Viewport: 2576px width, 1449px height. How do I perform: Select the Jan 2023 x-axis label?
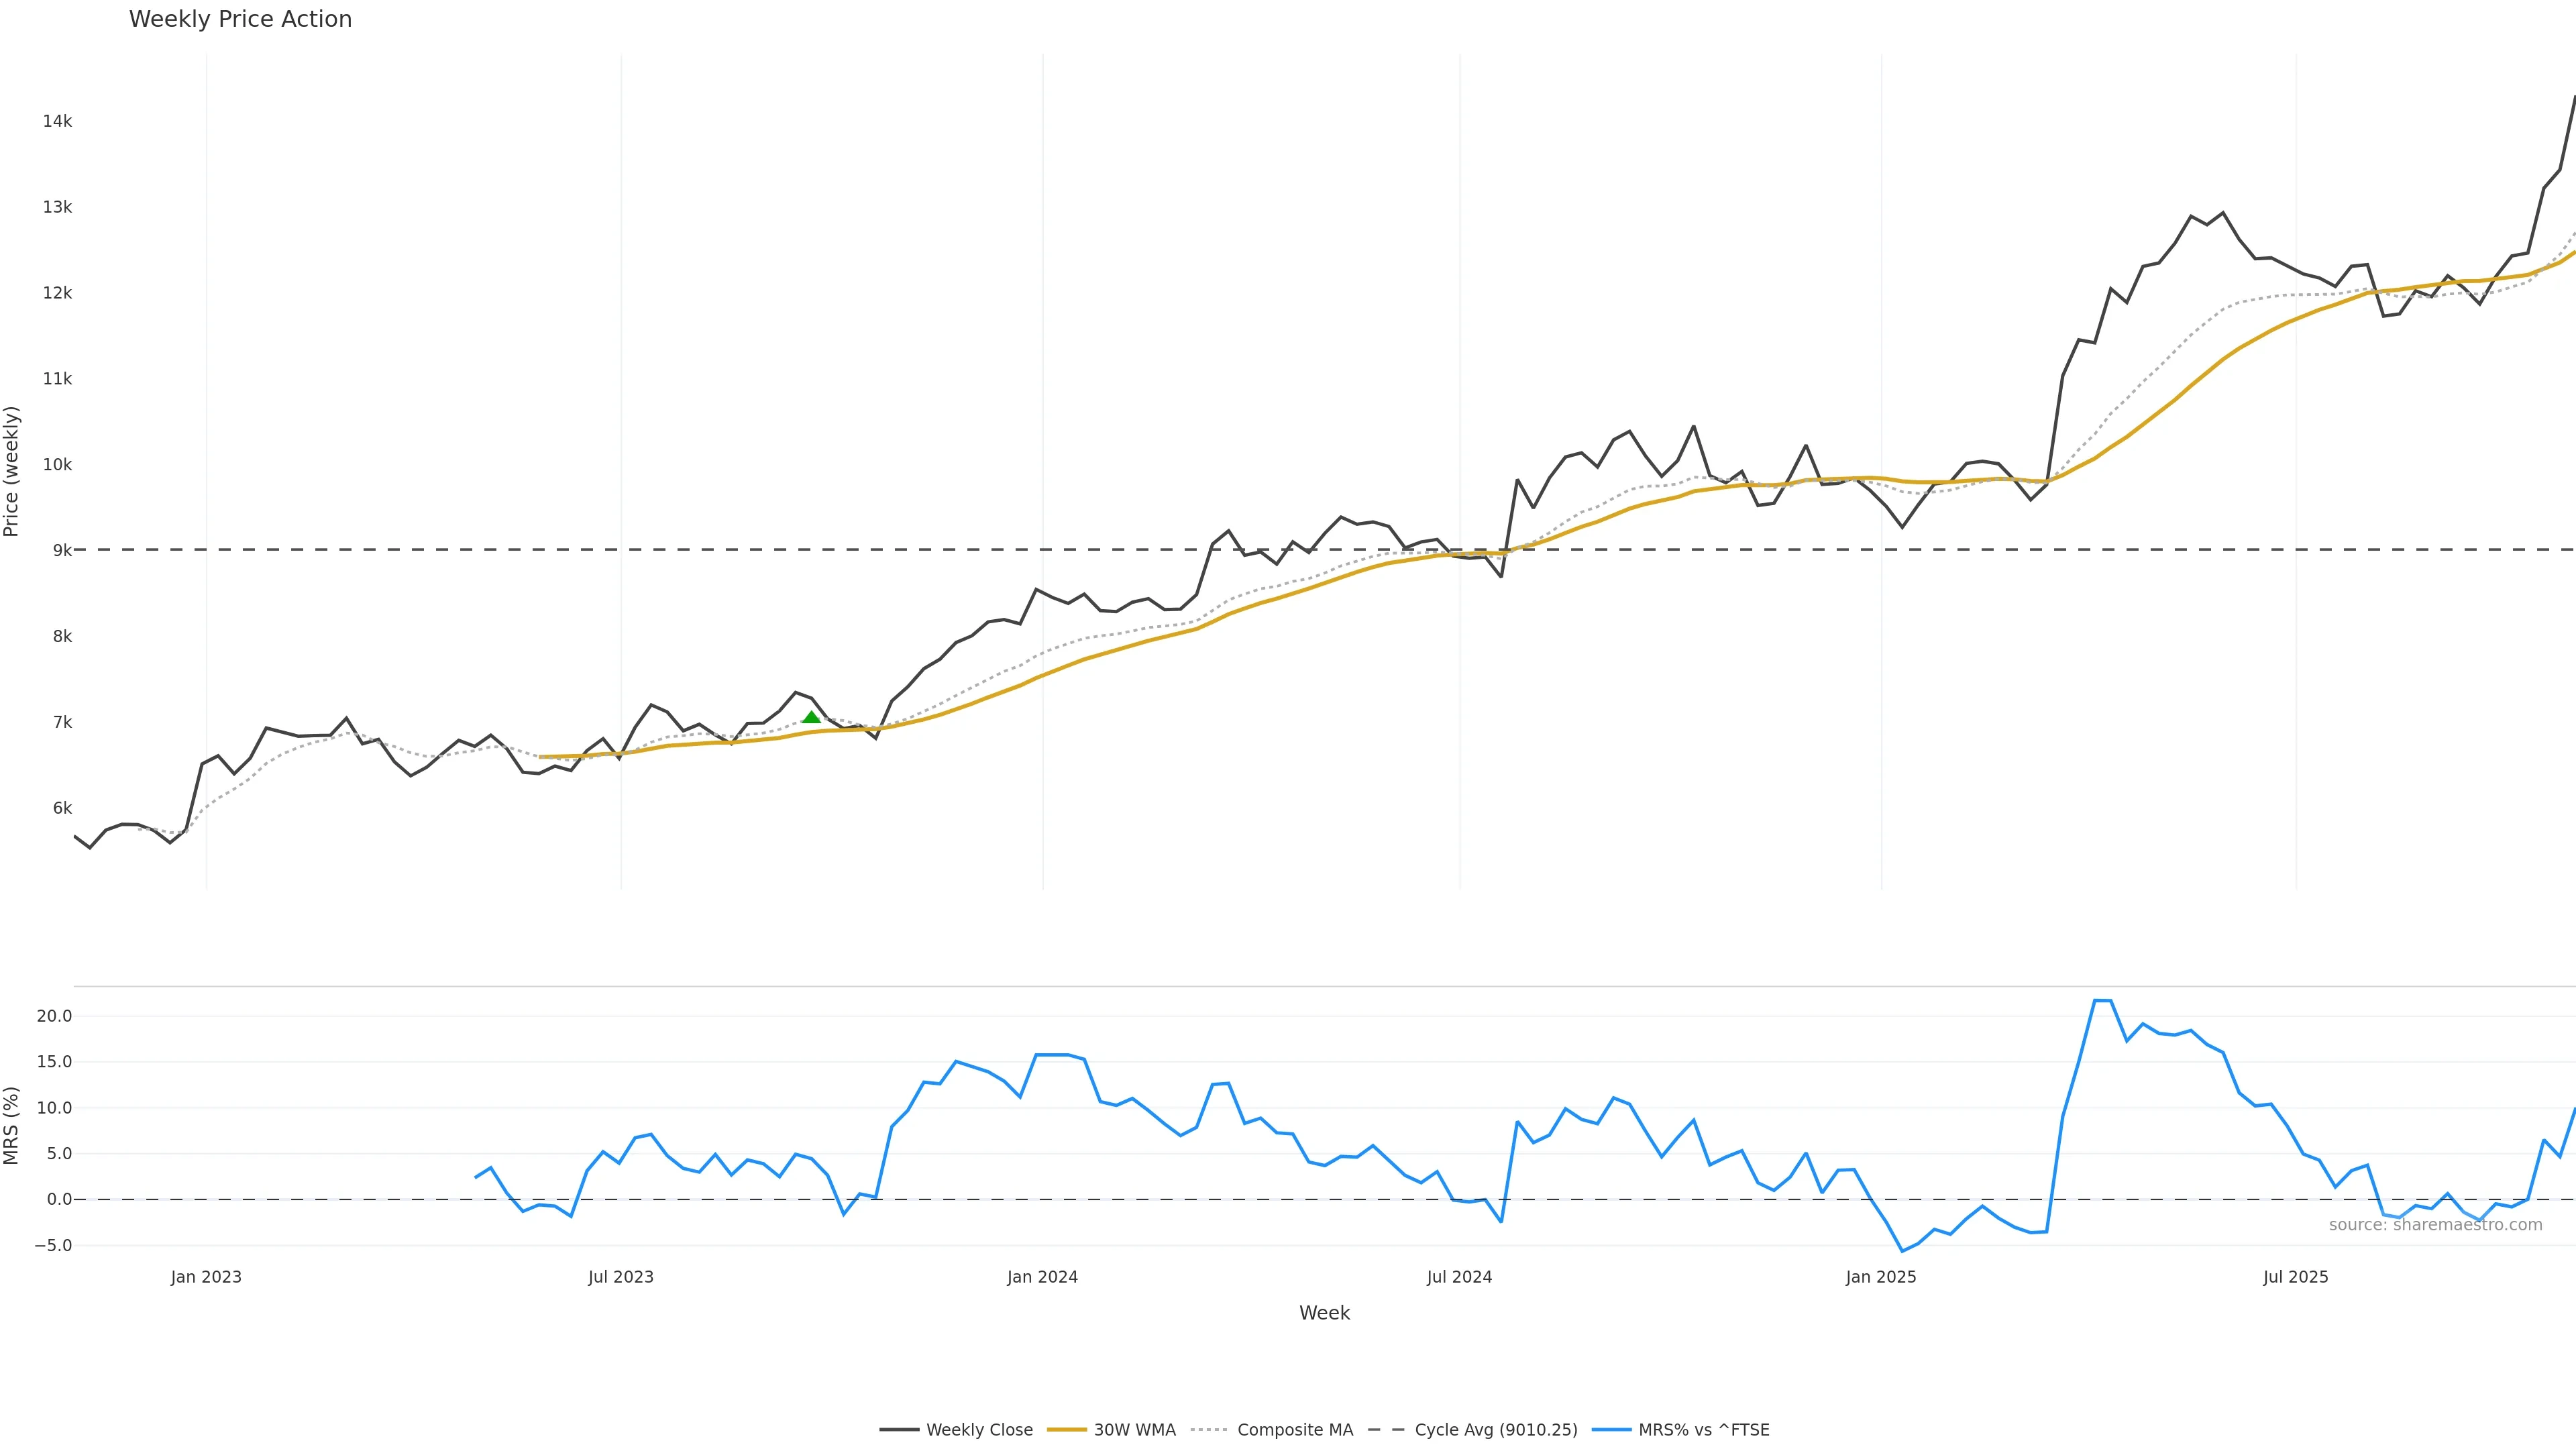(x=206, y=1277)
